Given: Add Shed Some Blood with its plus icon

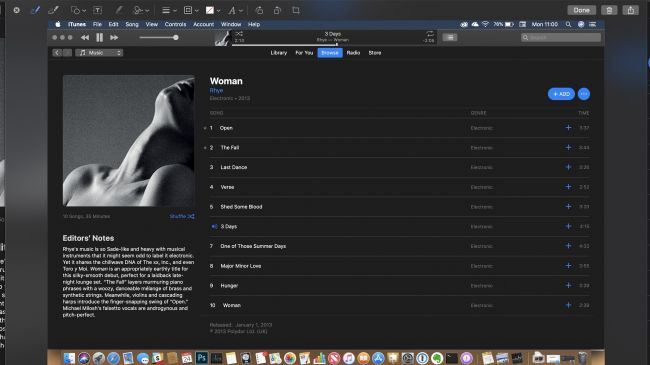Looking at the screenshot, I should [568, 206].
